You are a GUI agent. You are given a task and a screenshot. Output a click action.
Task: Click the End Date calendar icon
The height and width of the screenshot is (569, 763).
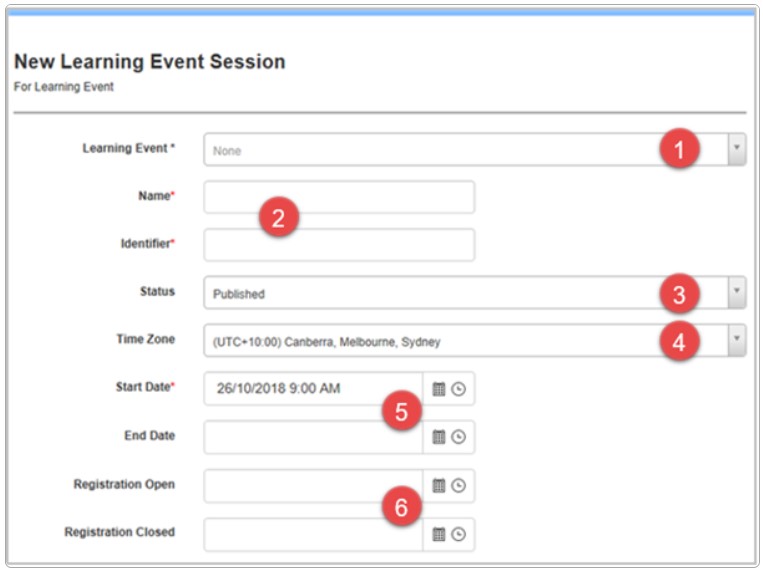438,437
